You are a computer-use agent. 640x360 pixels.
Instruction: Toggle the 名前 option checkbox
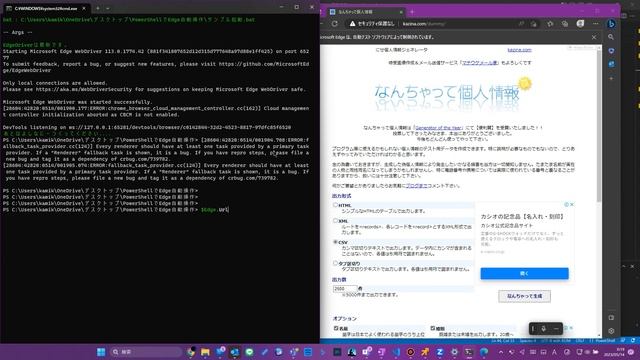click(336, 328)
